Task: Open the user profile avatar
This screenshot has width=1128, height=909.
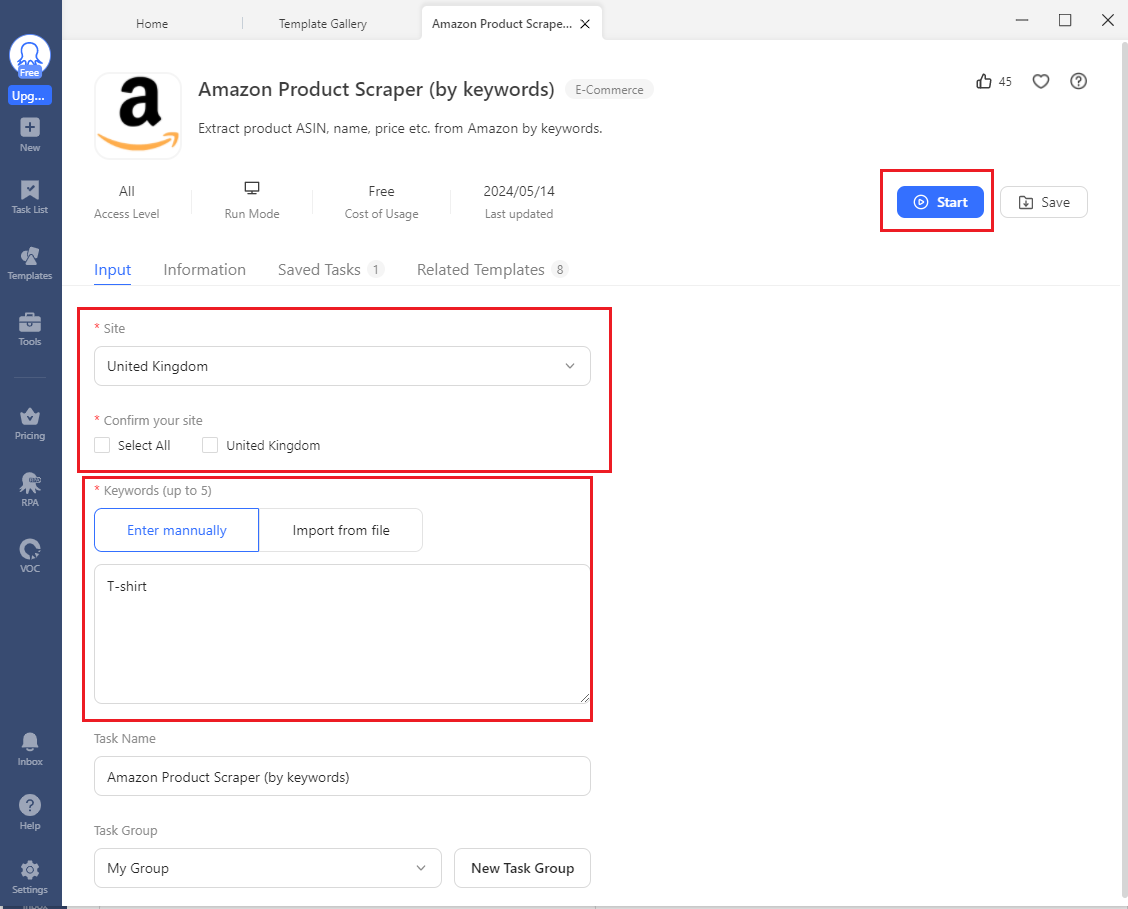Action: [x=29, y=56]
